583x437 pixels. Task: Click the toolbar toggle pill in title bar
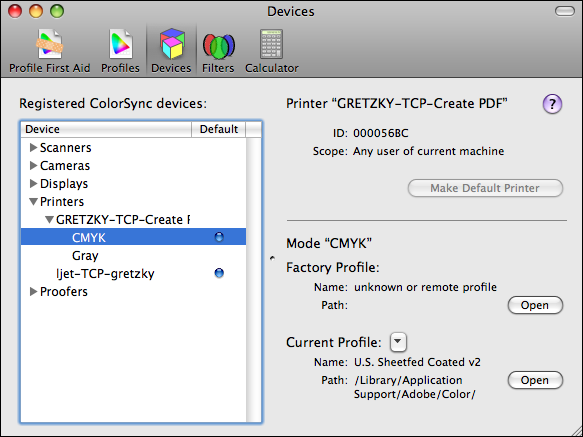click(565, 11)
